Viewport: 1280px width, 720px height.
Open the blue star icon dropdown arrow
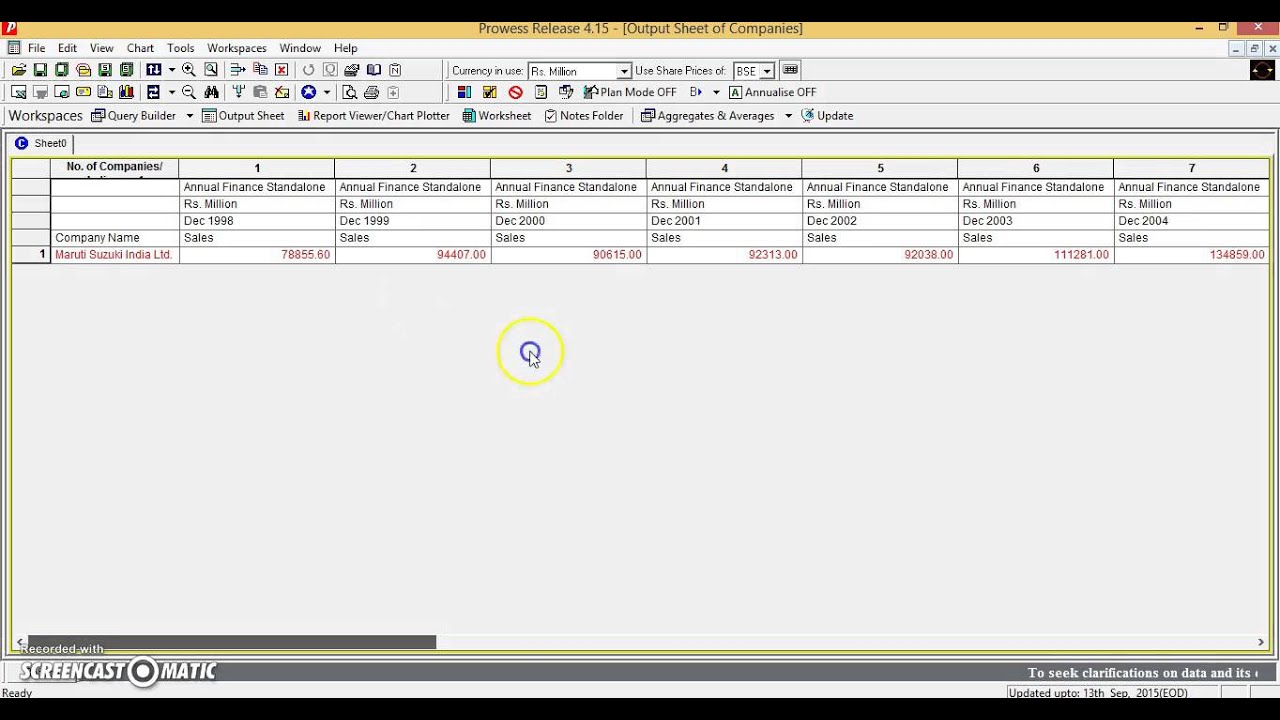[x=326, y=92]
